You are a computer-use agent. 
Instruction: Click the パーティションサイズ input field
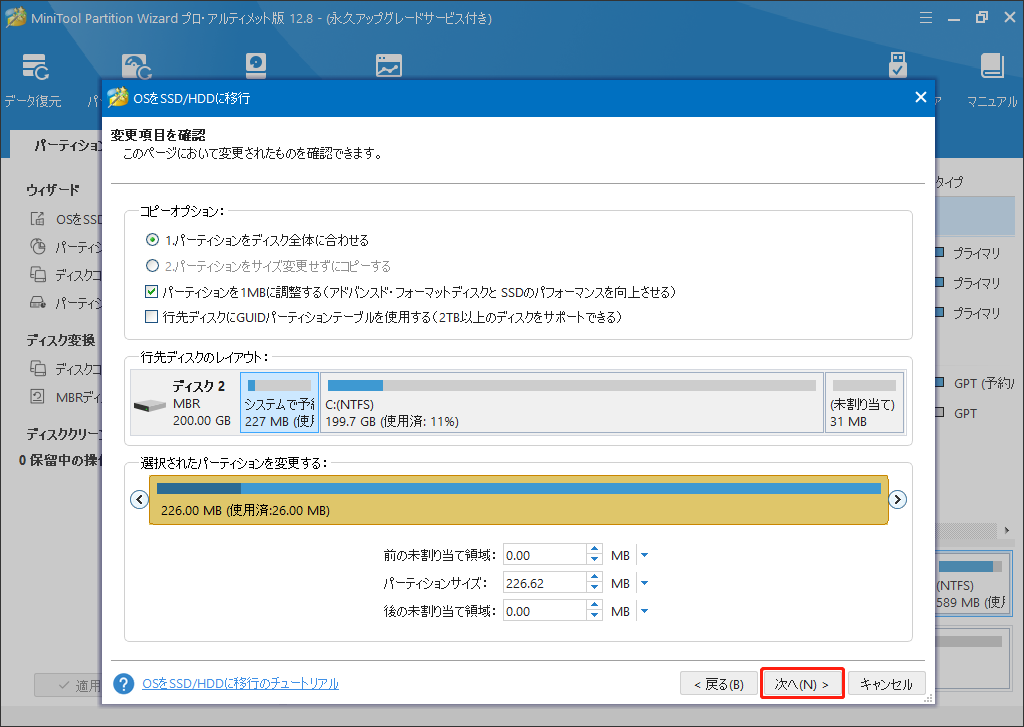click(543, 583)
